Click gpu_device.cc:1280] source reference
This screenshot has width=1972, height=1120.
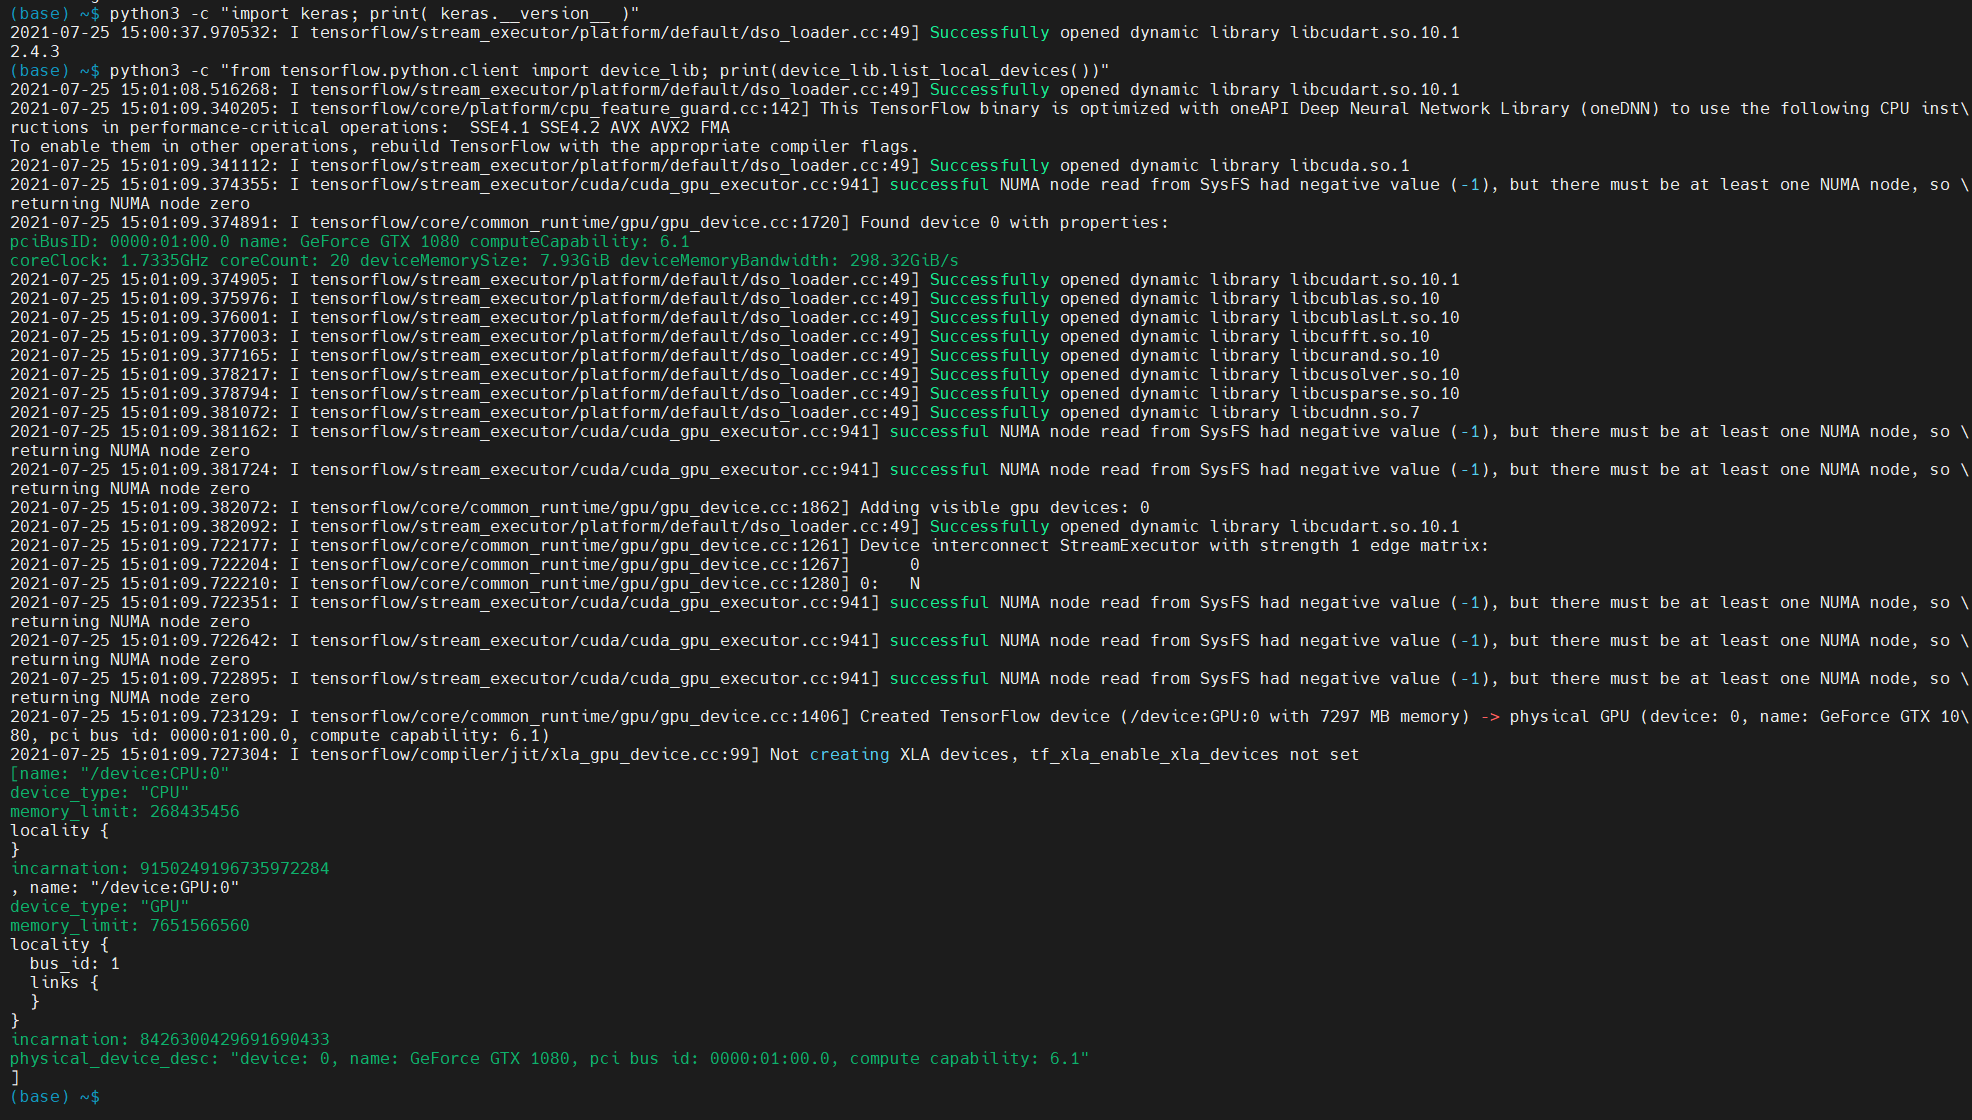pyautogui.click(x=754, y=583)
